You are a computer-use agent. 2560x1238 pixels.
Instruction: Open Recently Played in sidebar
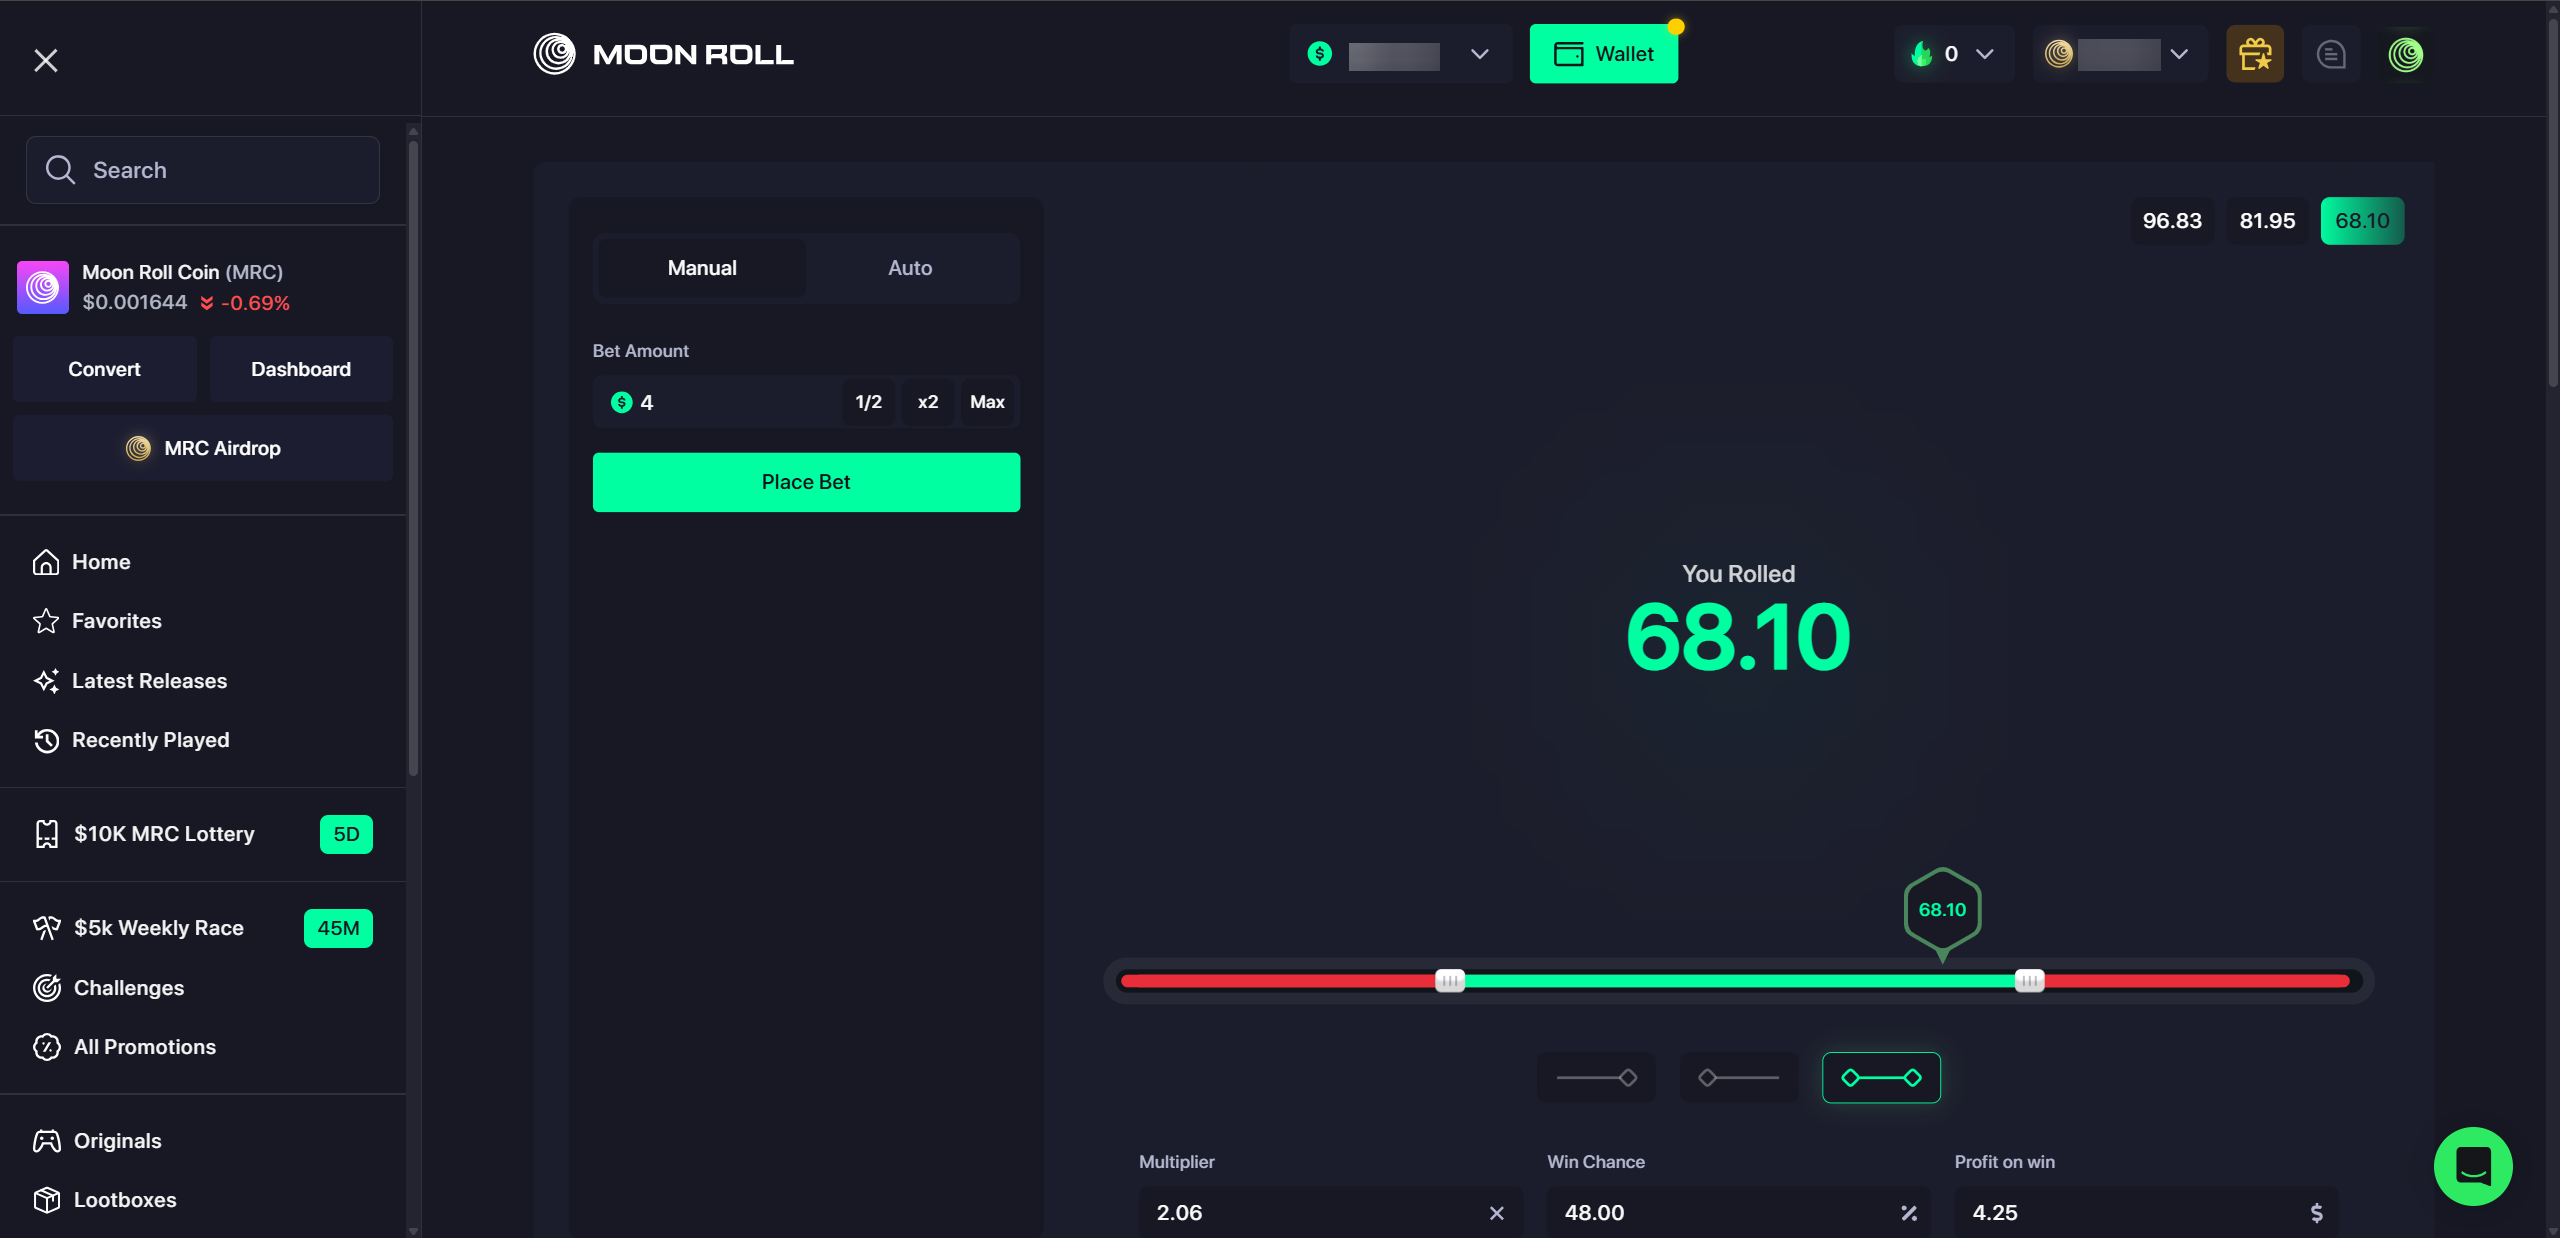[151, 740]
